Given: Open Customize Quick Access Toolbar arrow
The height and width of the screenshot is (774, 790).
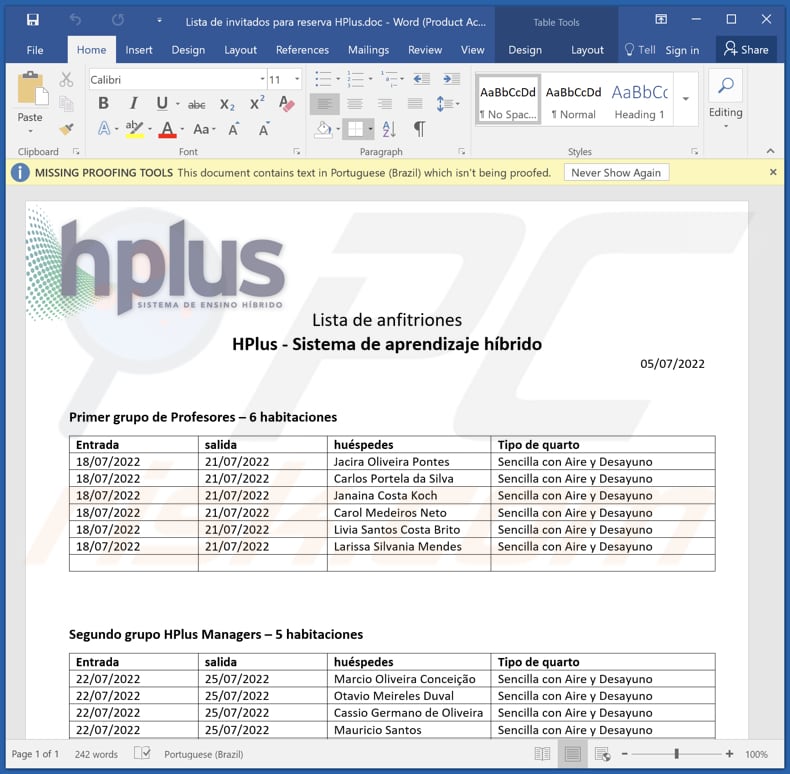Looking at the screenshot, I should (x=159, y=20).
